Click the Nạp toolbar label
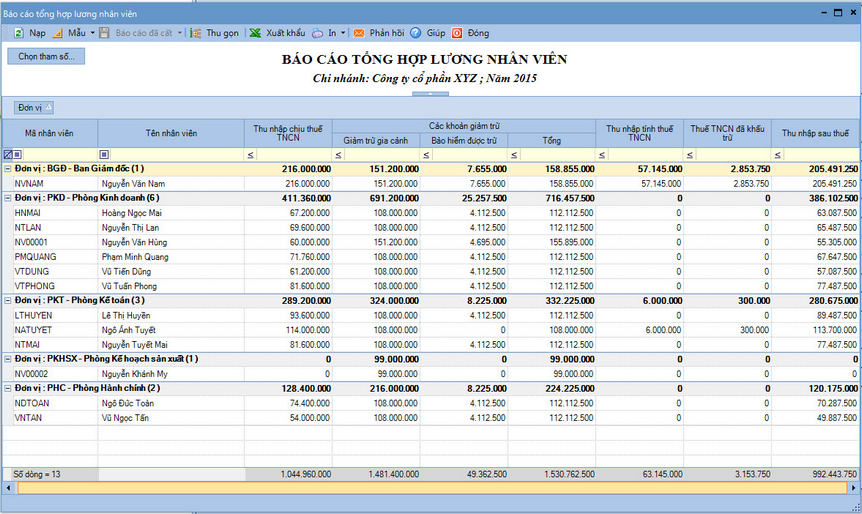 (37, 33)
